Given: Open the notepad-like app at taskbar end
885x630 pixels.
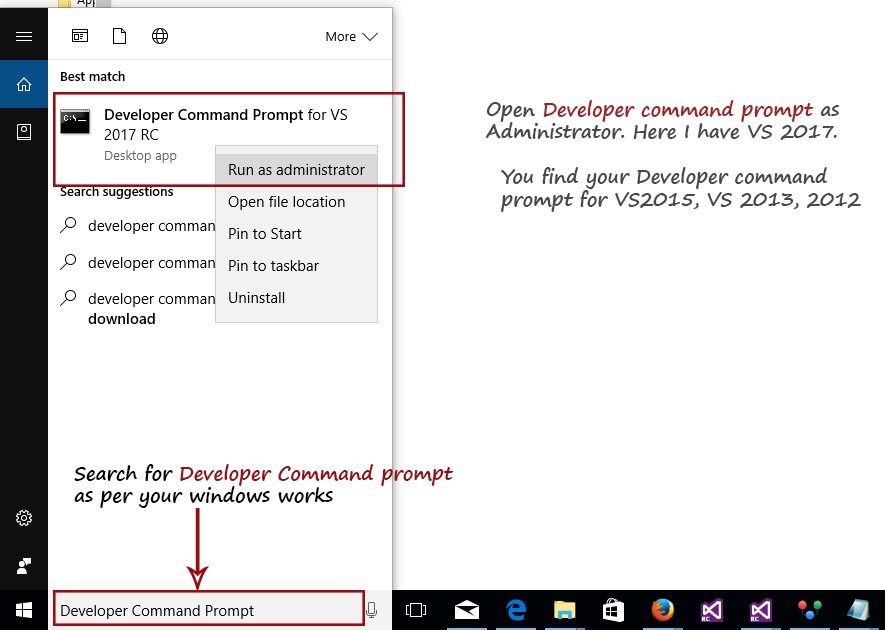Looking at the screenshot, I should point(858,610).
